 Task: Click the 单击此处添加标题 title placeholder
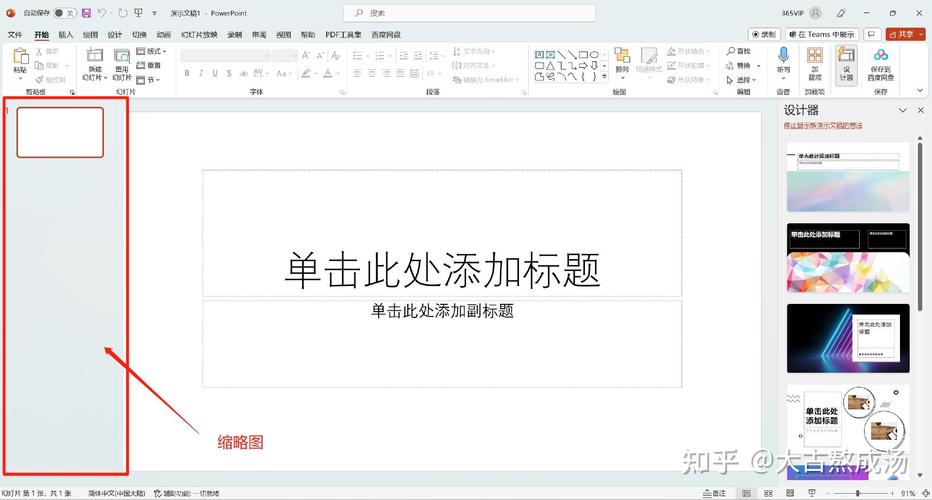pos(442,233)
